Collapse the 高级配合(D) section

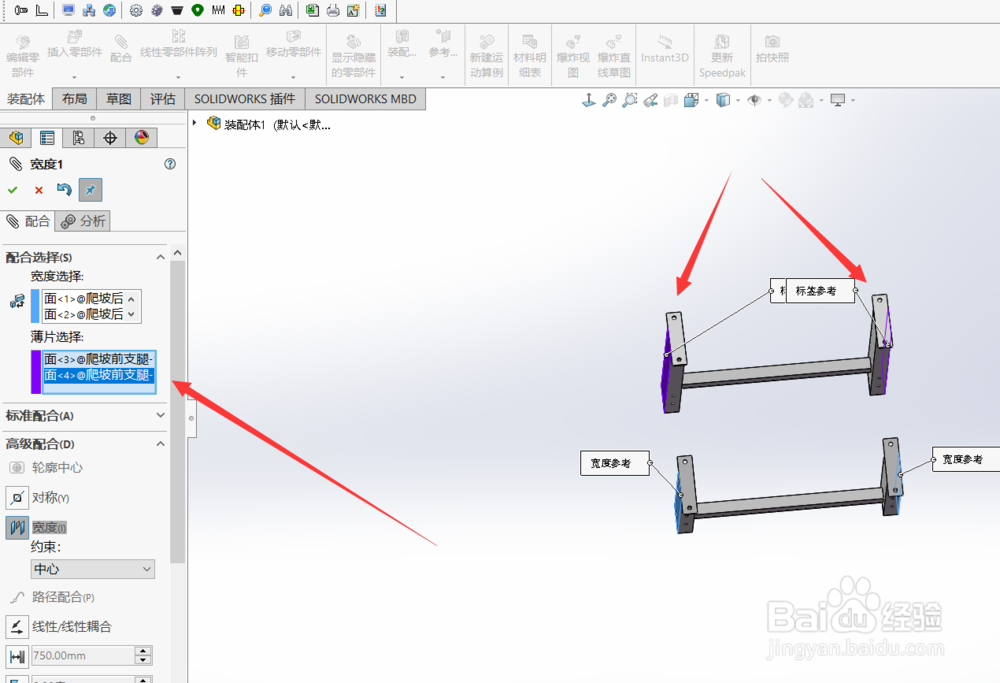click(x=161, y=444)
